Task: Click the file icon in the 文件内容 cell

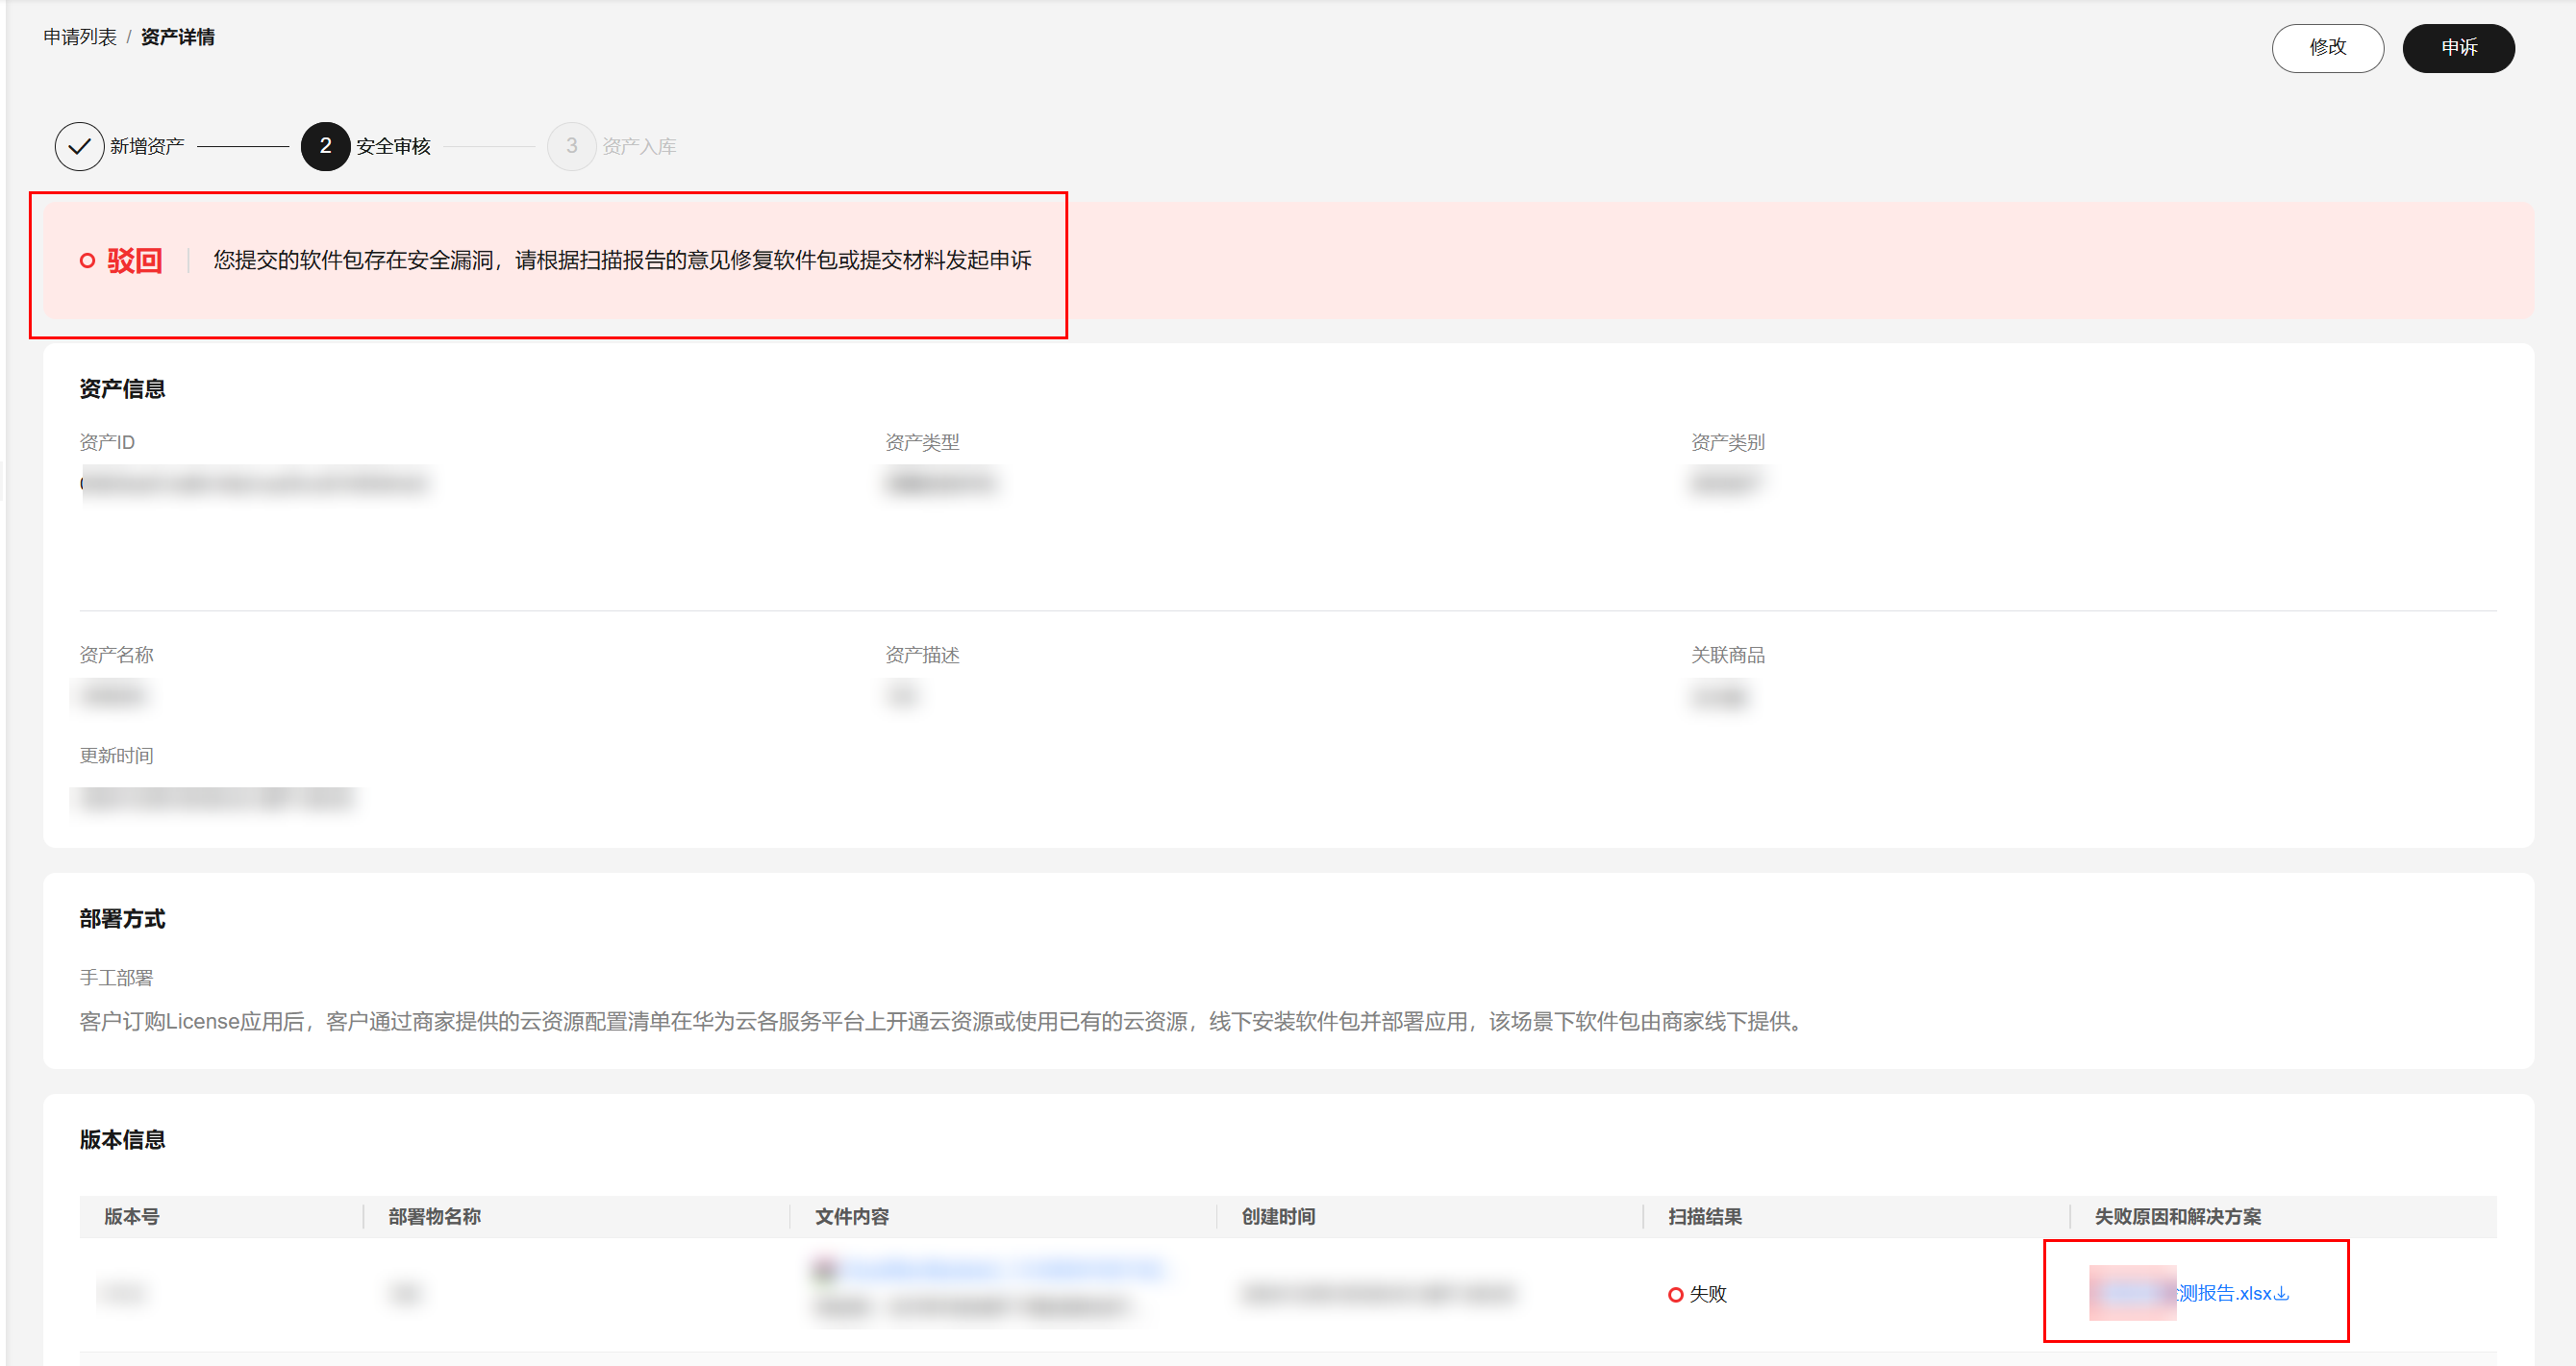Action: click(x=824, y=1268)
